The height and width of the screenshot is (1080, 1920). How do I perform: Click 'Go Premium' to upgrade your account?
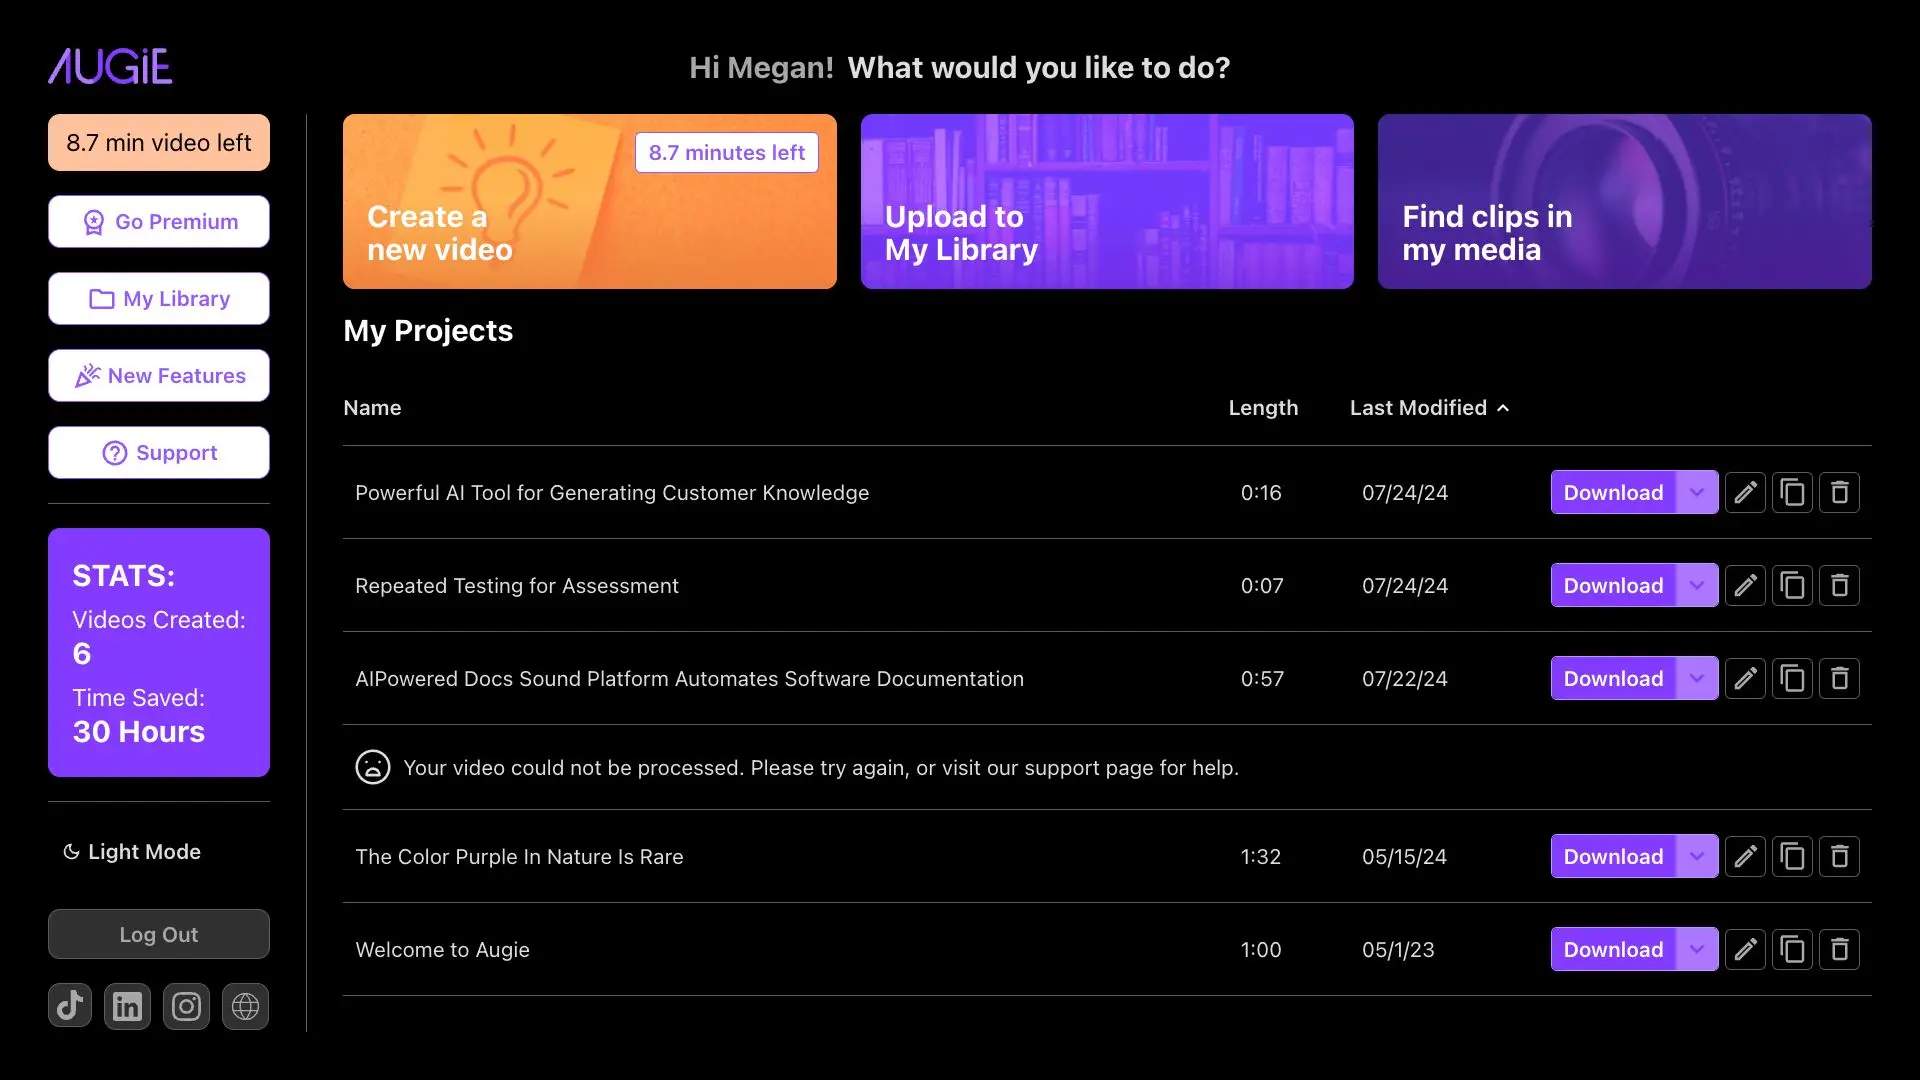158,220
